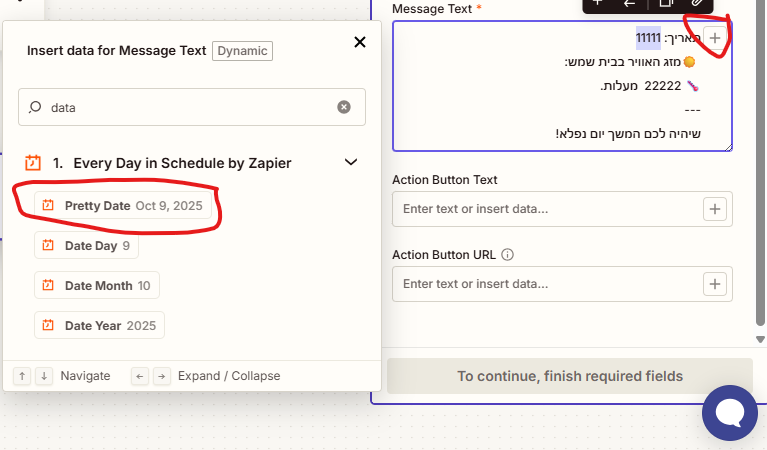Select the Date Month data pill
767x450 pixels.
[97, 286]
